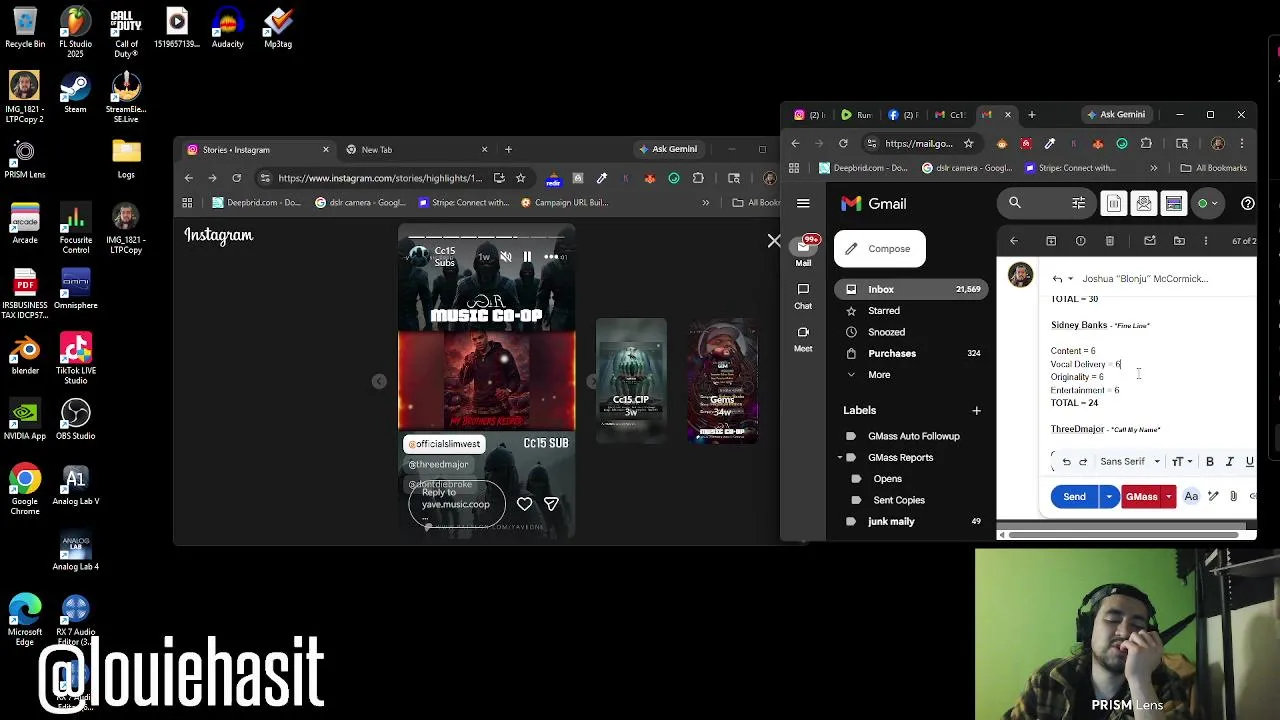Open the Meet section in Gmail
The width and height of the screenshot is (1280, 720).
pos(803,338)
